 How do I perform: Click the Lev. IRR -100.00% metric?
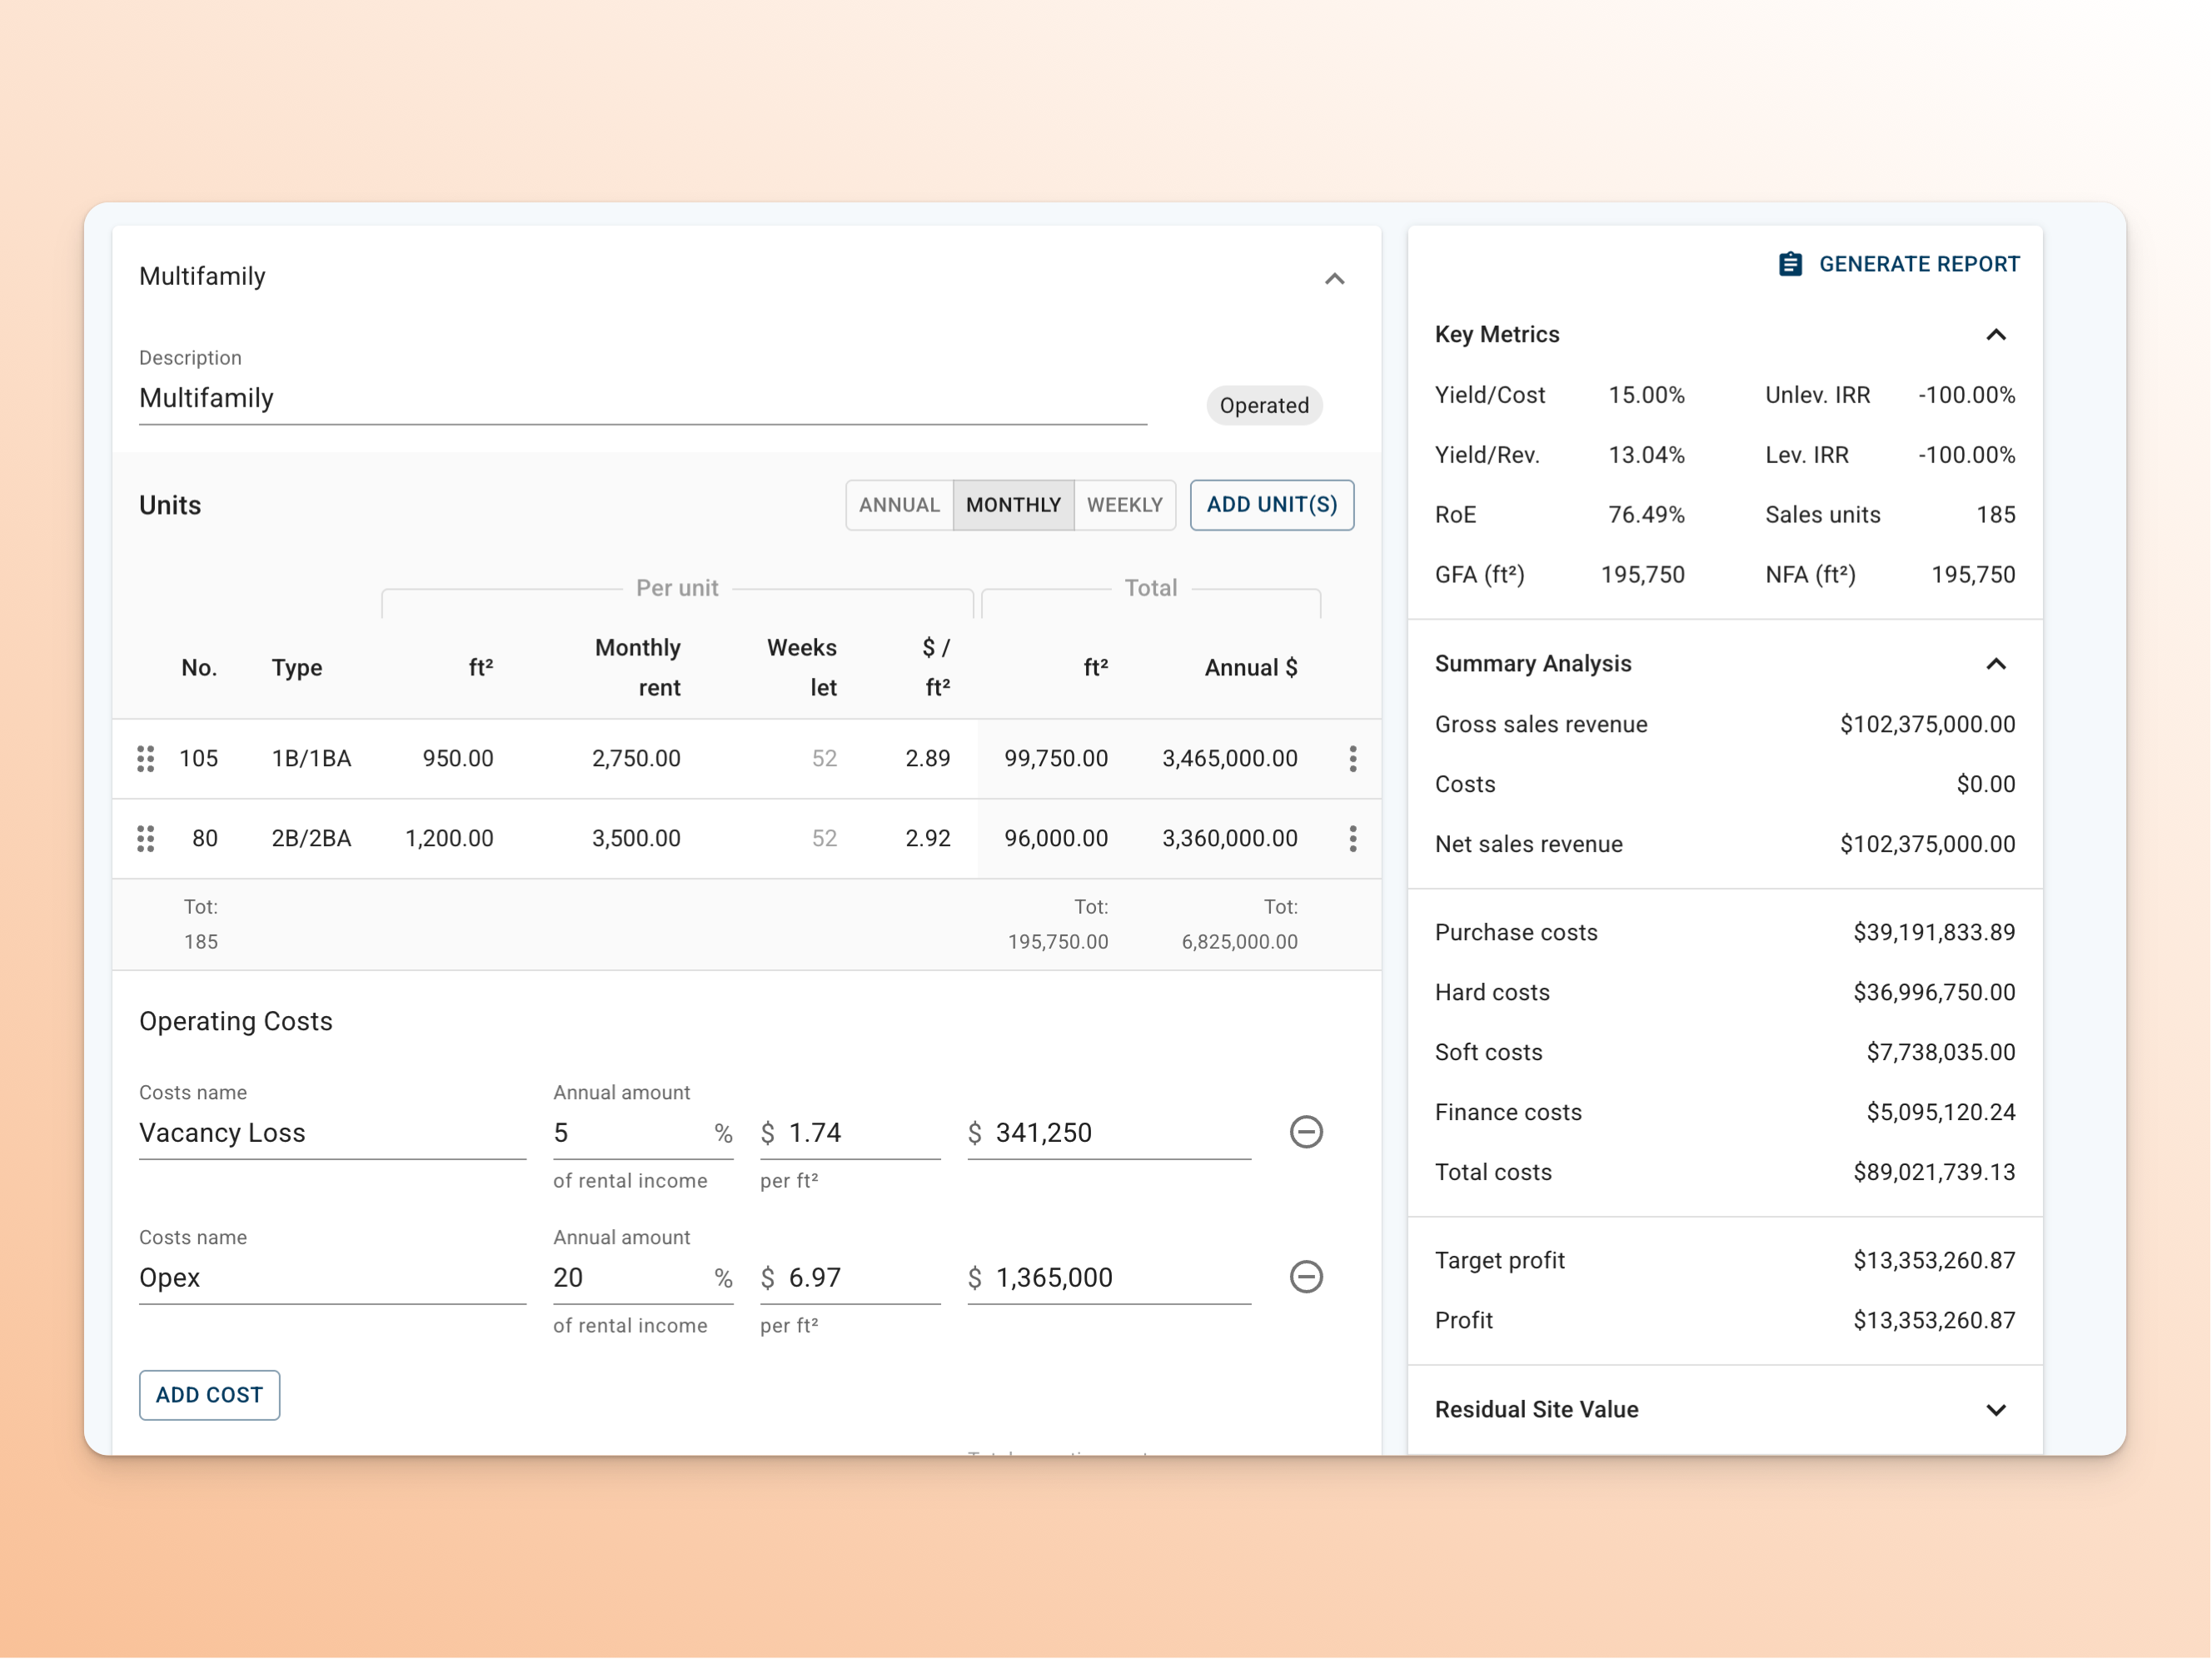(x=1966, y=455)
